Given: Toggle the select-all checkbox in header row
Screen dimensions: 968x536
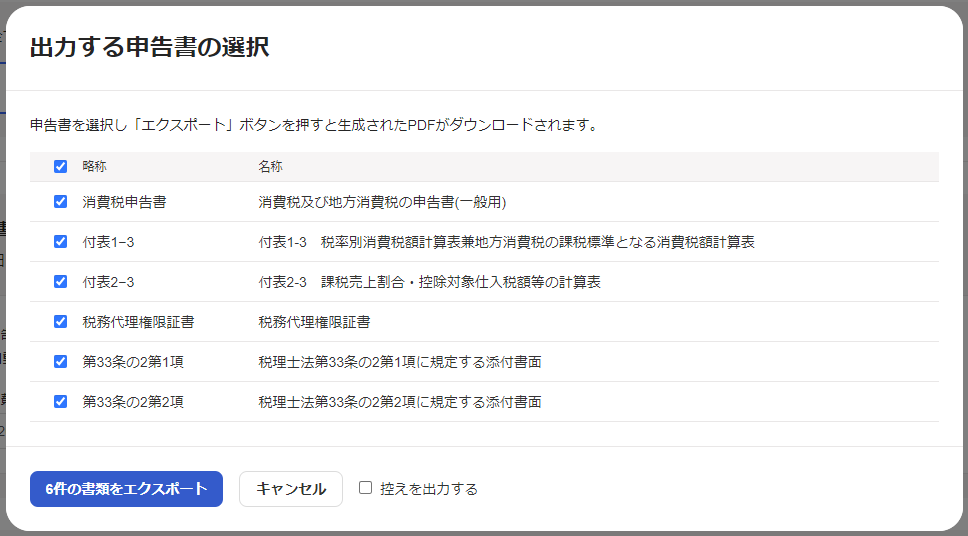Looking at the screenshot, I should point(60,166).
